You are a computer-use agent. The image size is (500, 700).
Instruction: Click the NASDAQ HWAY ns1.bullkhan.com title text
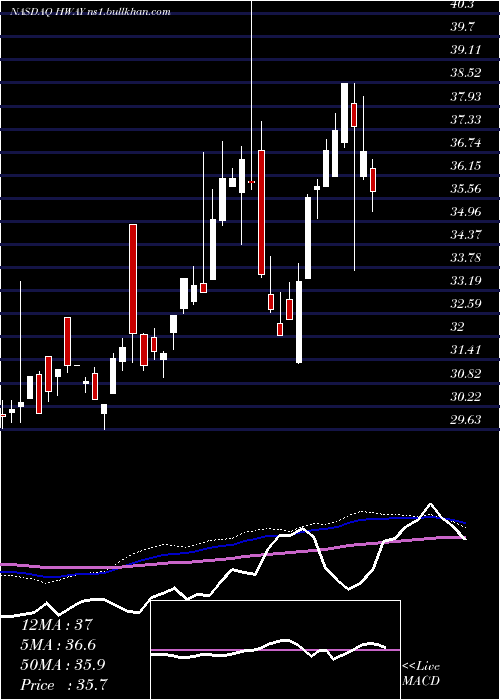click(x=90, y=12)
